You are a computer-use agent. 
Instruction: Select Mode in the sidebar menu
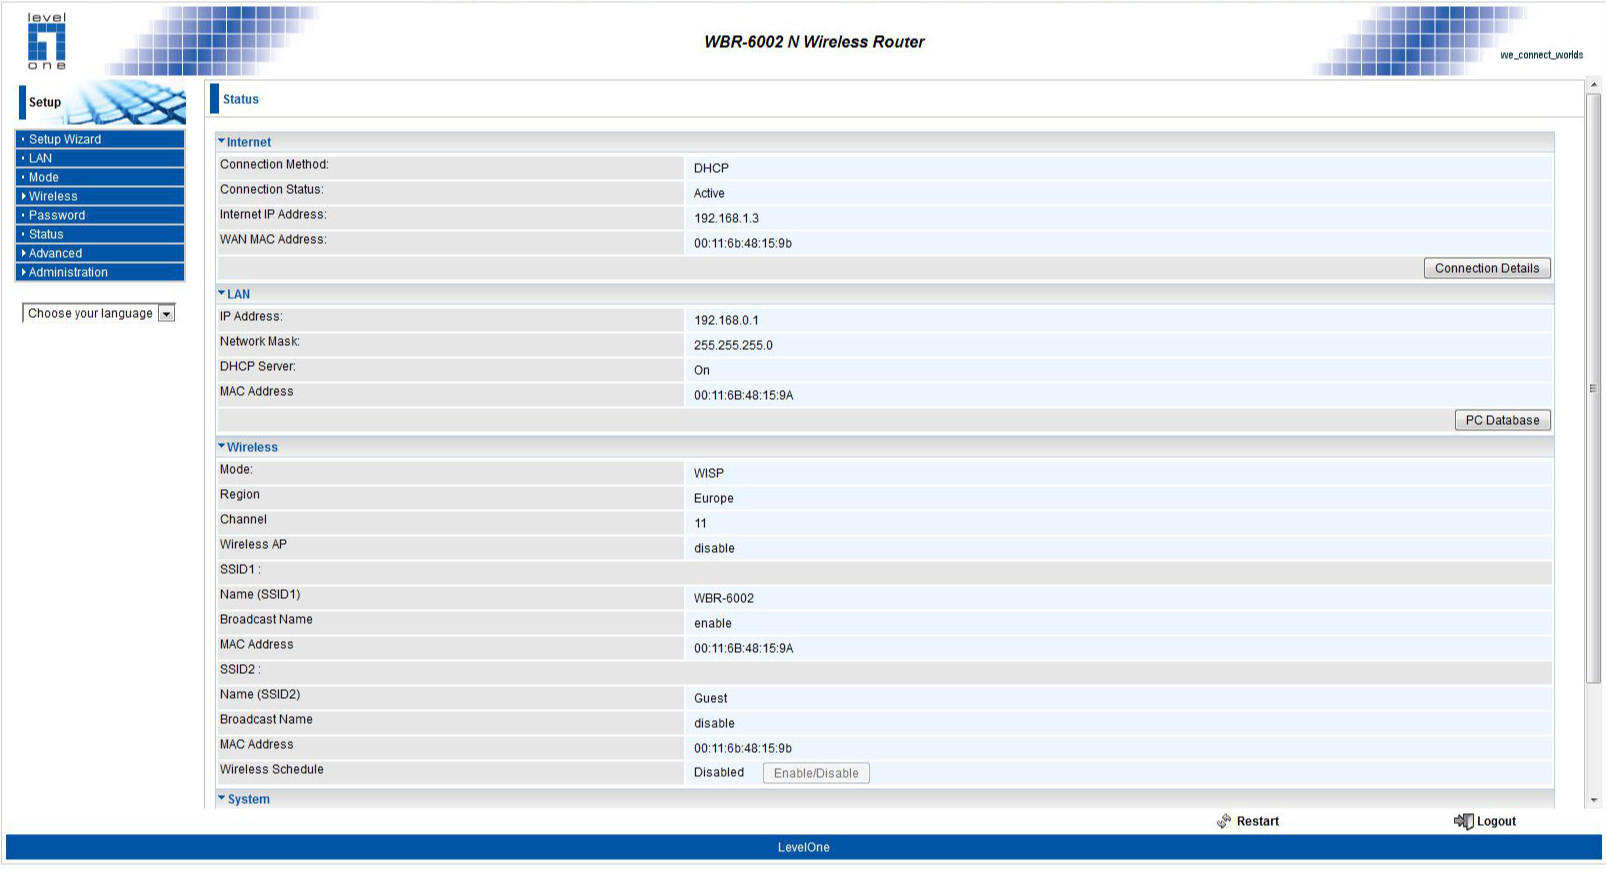coord(44,177)
